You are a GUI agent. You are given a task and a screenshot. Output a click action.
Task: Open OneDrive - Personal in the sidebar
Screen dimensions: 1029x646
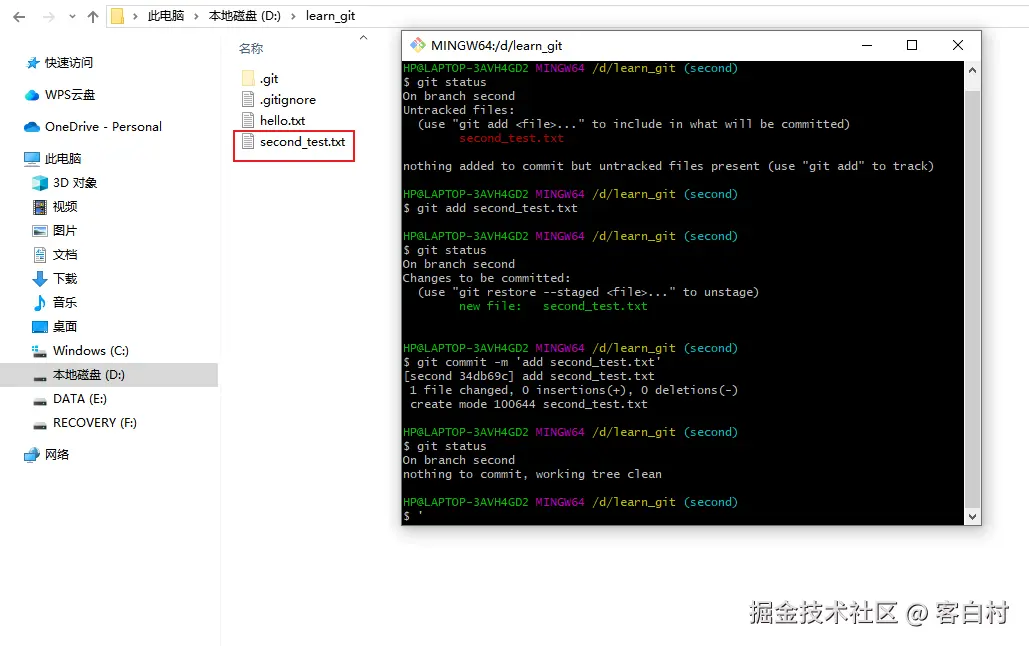click(x=101, y=126)
